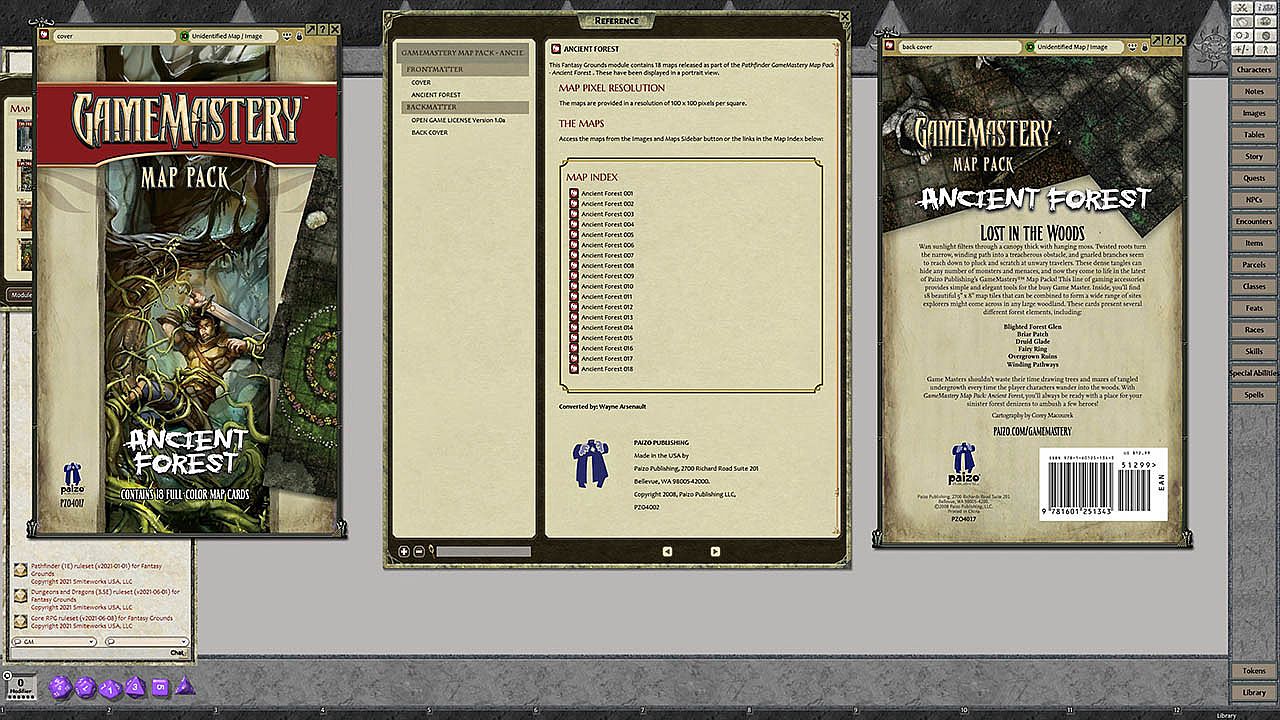
Task: Toggle the mask icon in the back cover window
Action: [1131, 46]
